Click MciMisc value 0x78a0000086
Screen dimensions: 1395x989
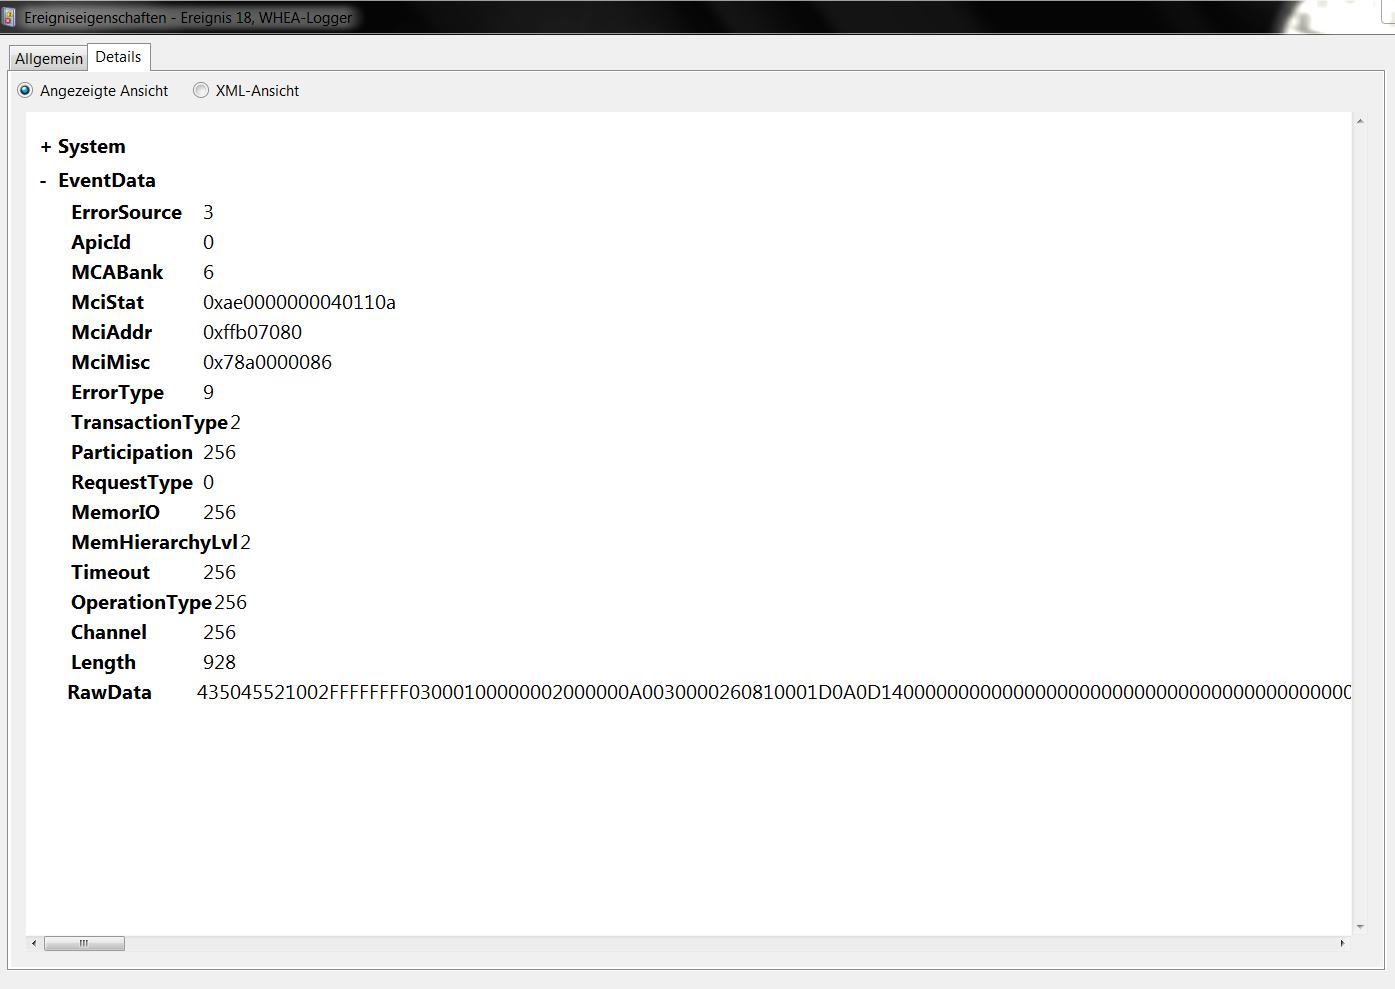(x=267, y=362)
